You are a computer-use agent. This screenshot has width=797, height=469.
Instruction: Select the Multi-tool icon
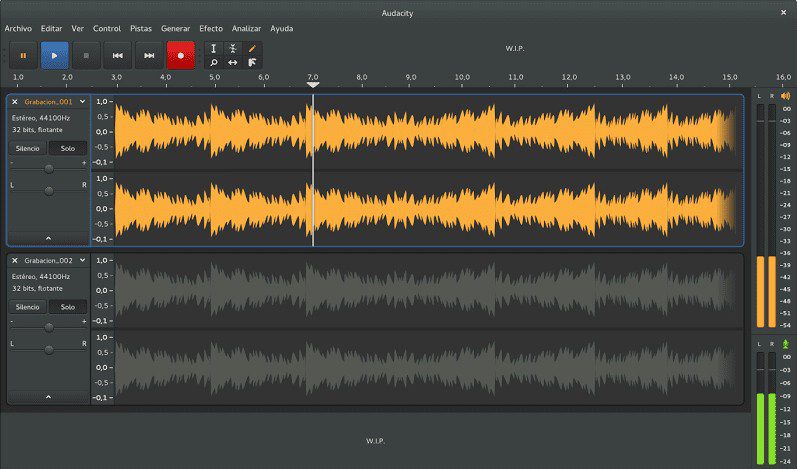click(x=252, y=62)
